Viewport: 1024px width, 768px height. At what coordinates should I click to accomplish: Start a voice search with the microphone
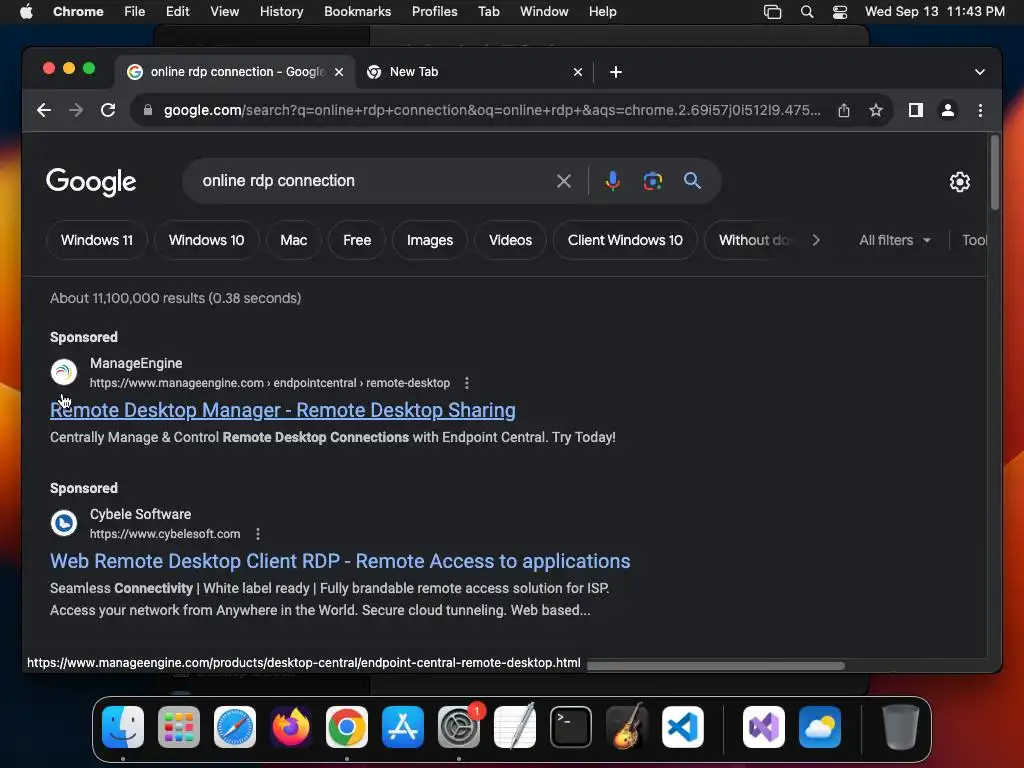(x=613, y=181)
